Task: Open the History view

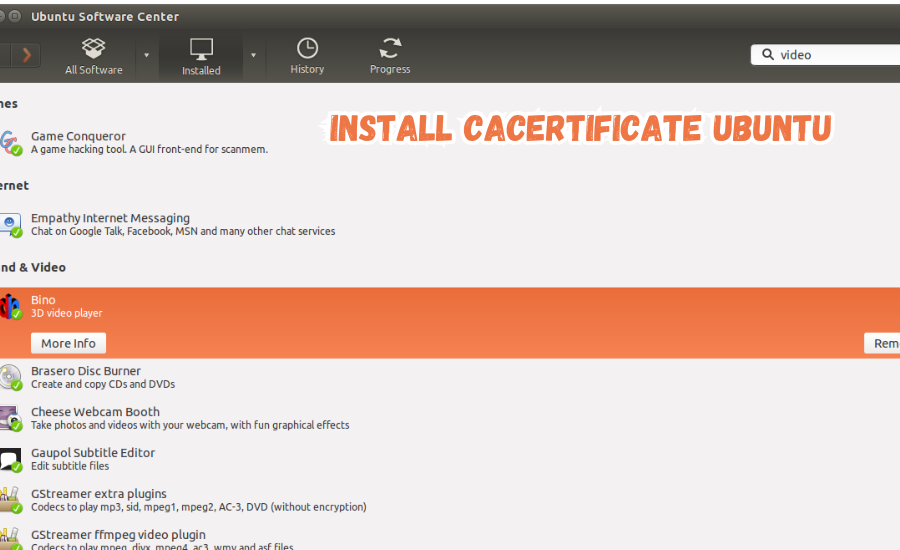Action: pos(307,56)
